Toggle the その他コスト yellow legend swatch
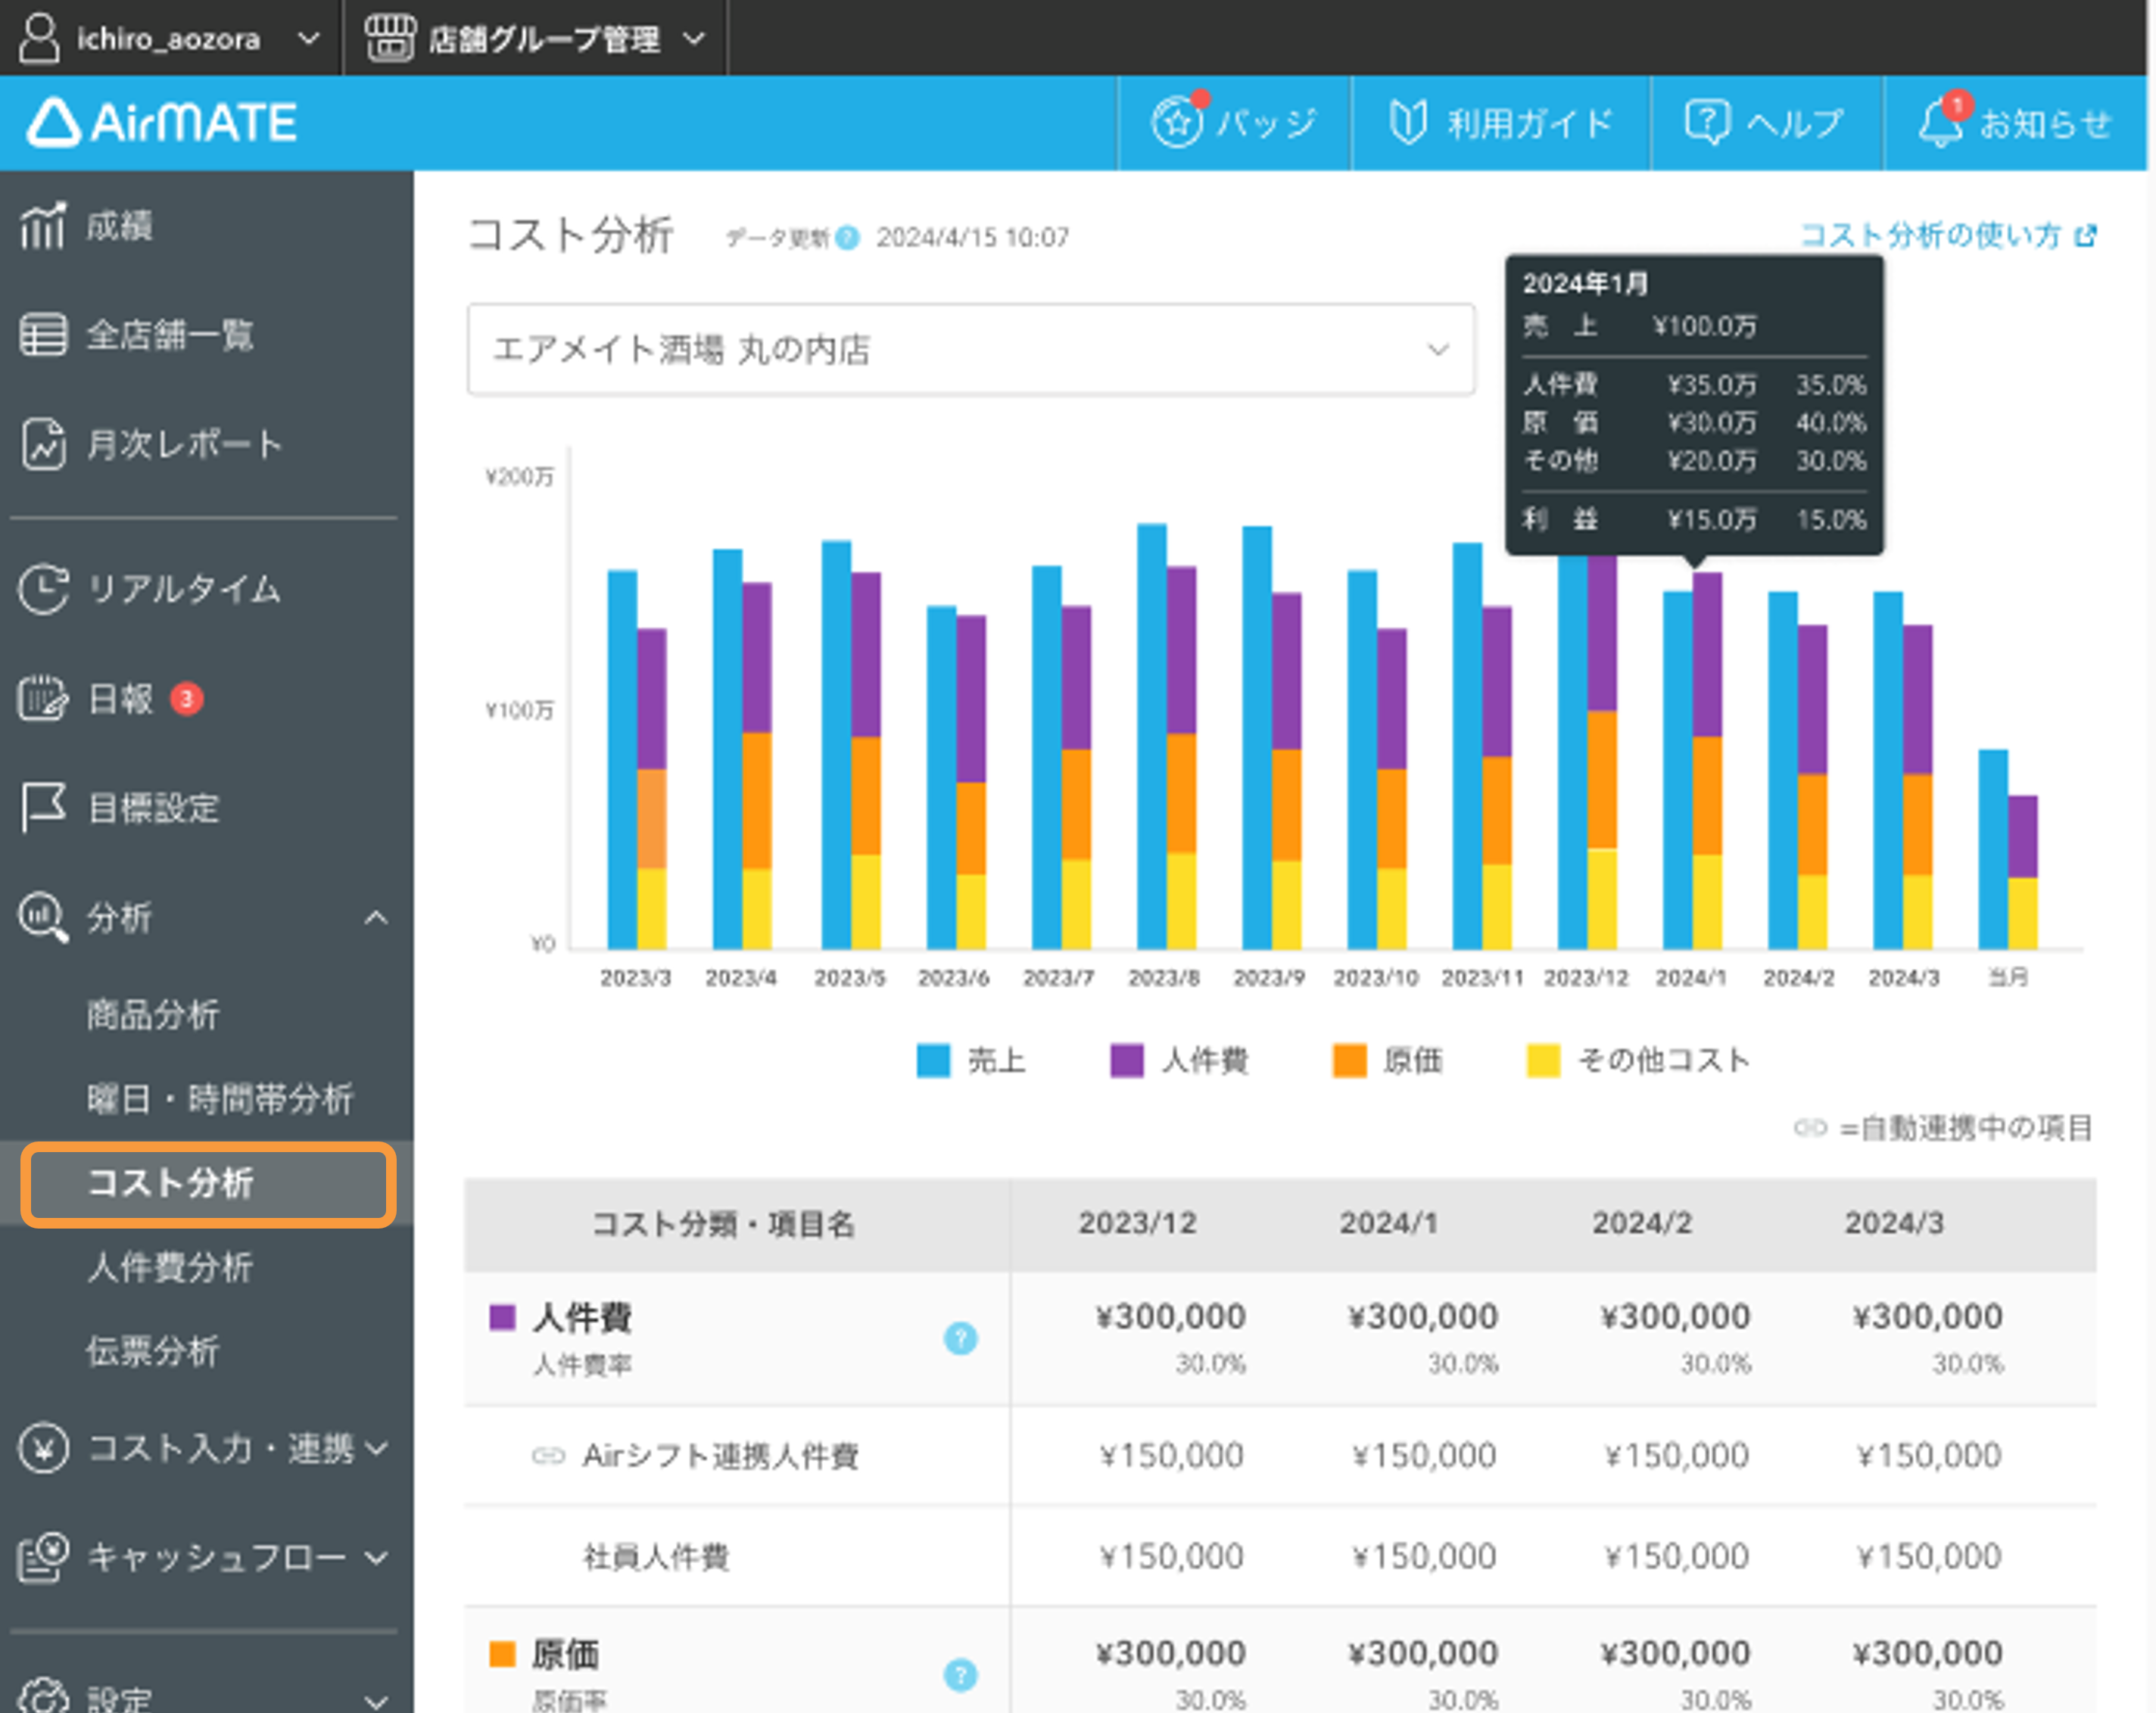2156x1713 pixels. point(1543,1060)
